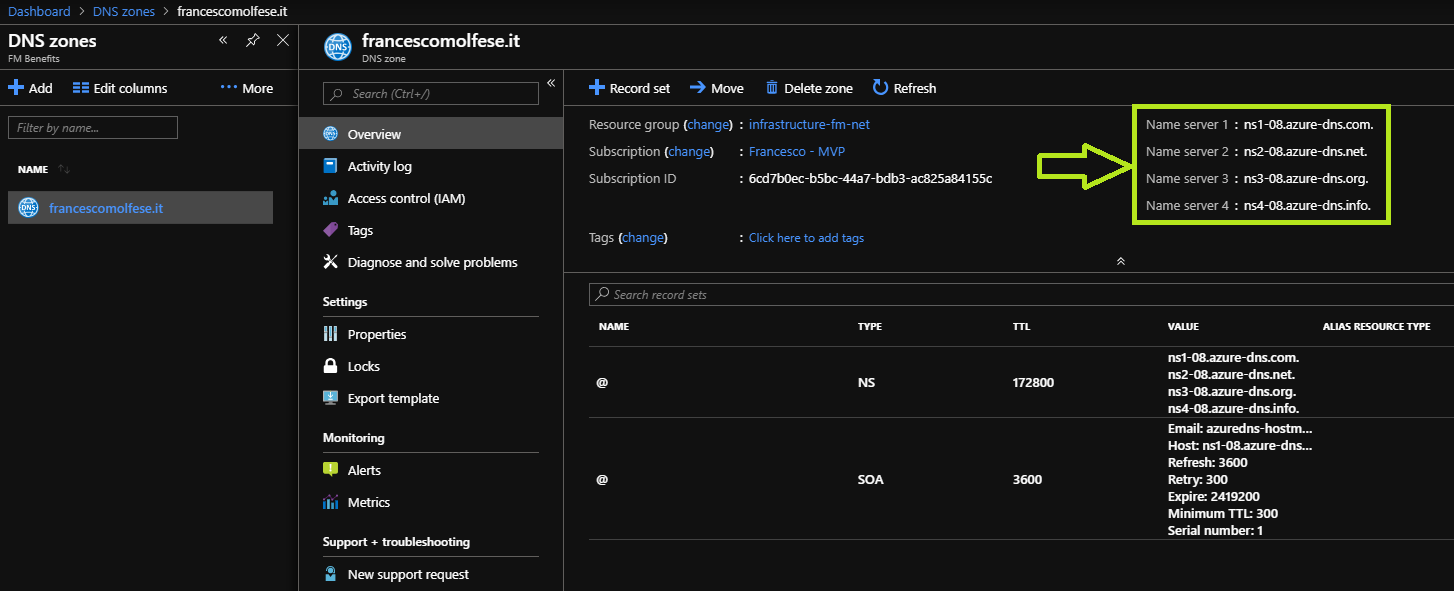The image size is (1454, 591).
Task: Click Delete zone
Action: (x=809, y=88)
